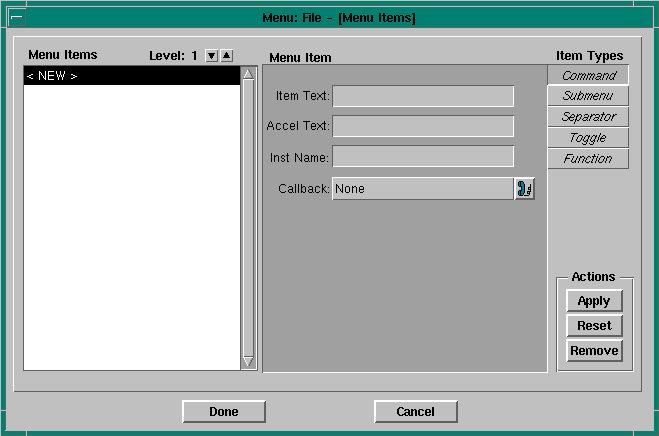Click the callback browse icon button
Viewport: 659px width, 436px height.
pyautogui.click(x=524, y=188)
